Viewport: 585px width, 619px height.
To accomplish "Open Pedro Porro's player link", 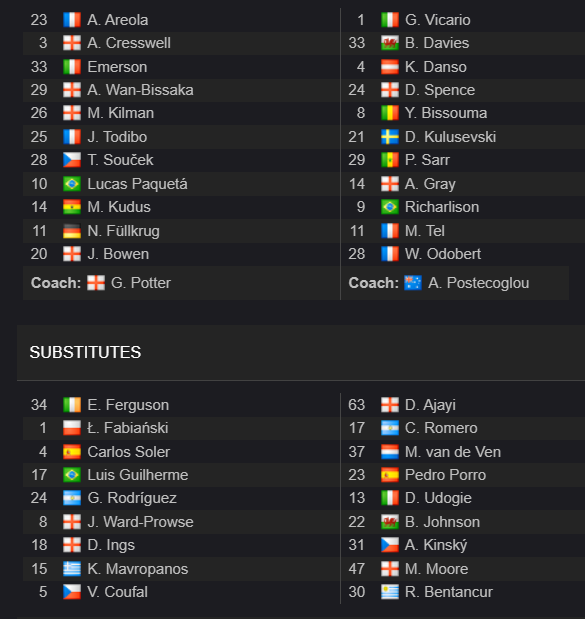I will tap(445, 475).
